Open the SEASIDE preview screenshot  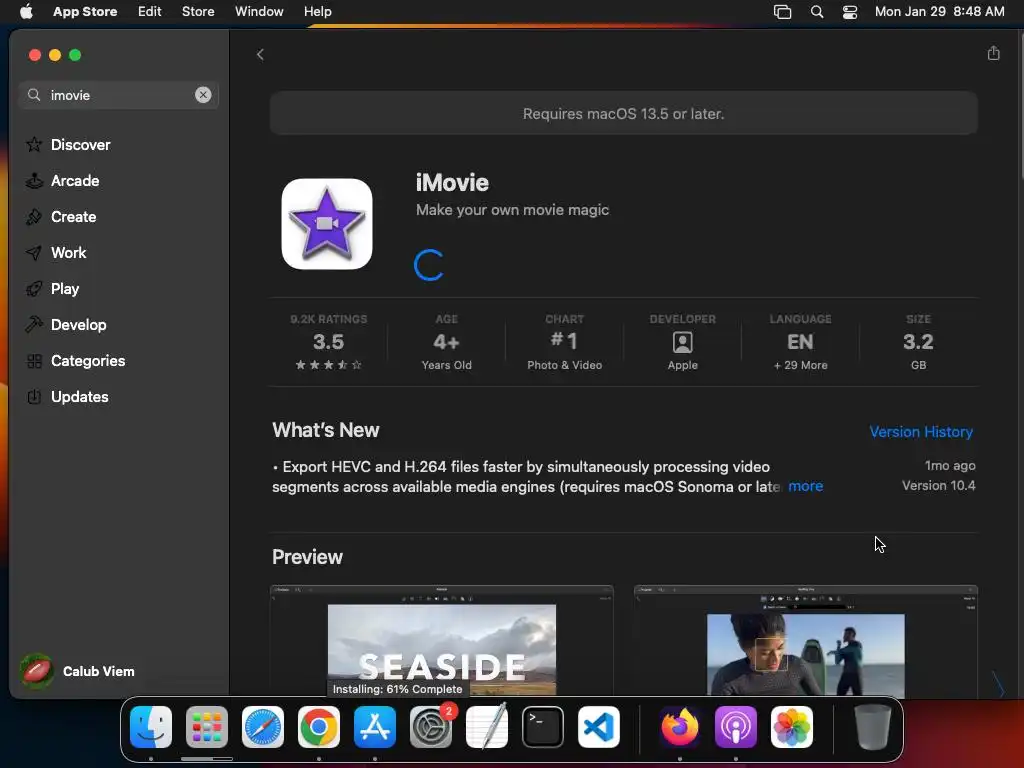coord(441,640)
